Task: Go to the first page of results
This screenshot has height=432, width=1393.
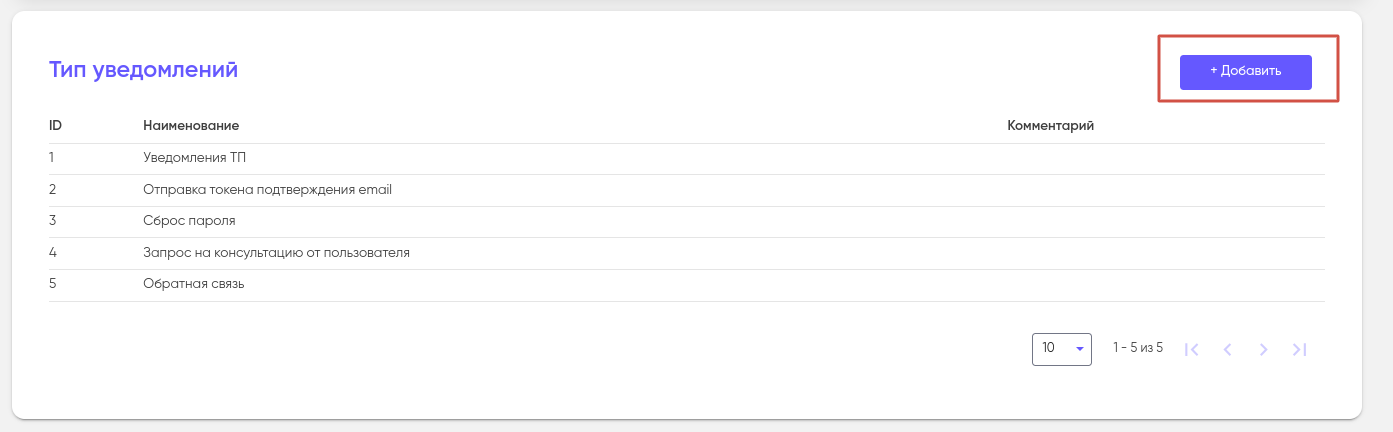Action: click(1191, 349)
